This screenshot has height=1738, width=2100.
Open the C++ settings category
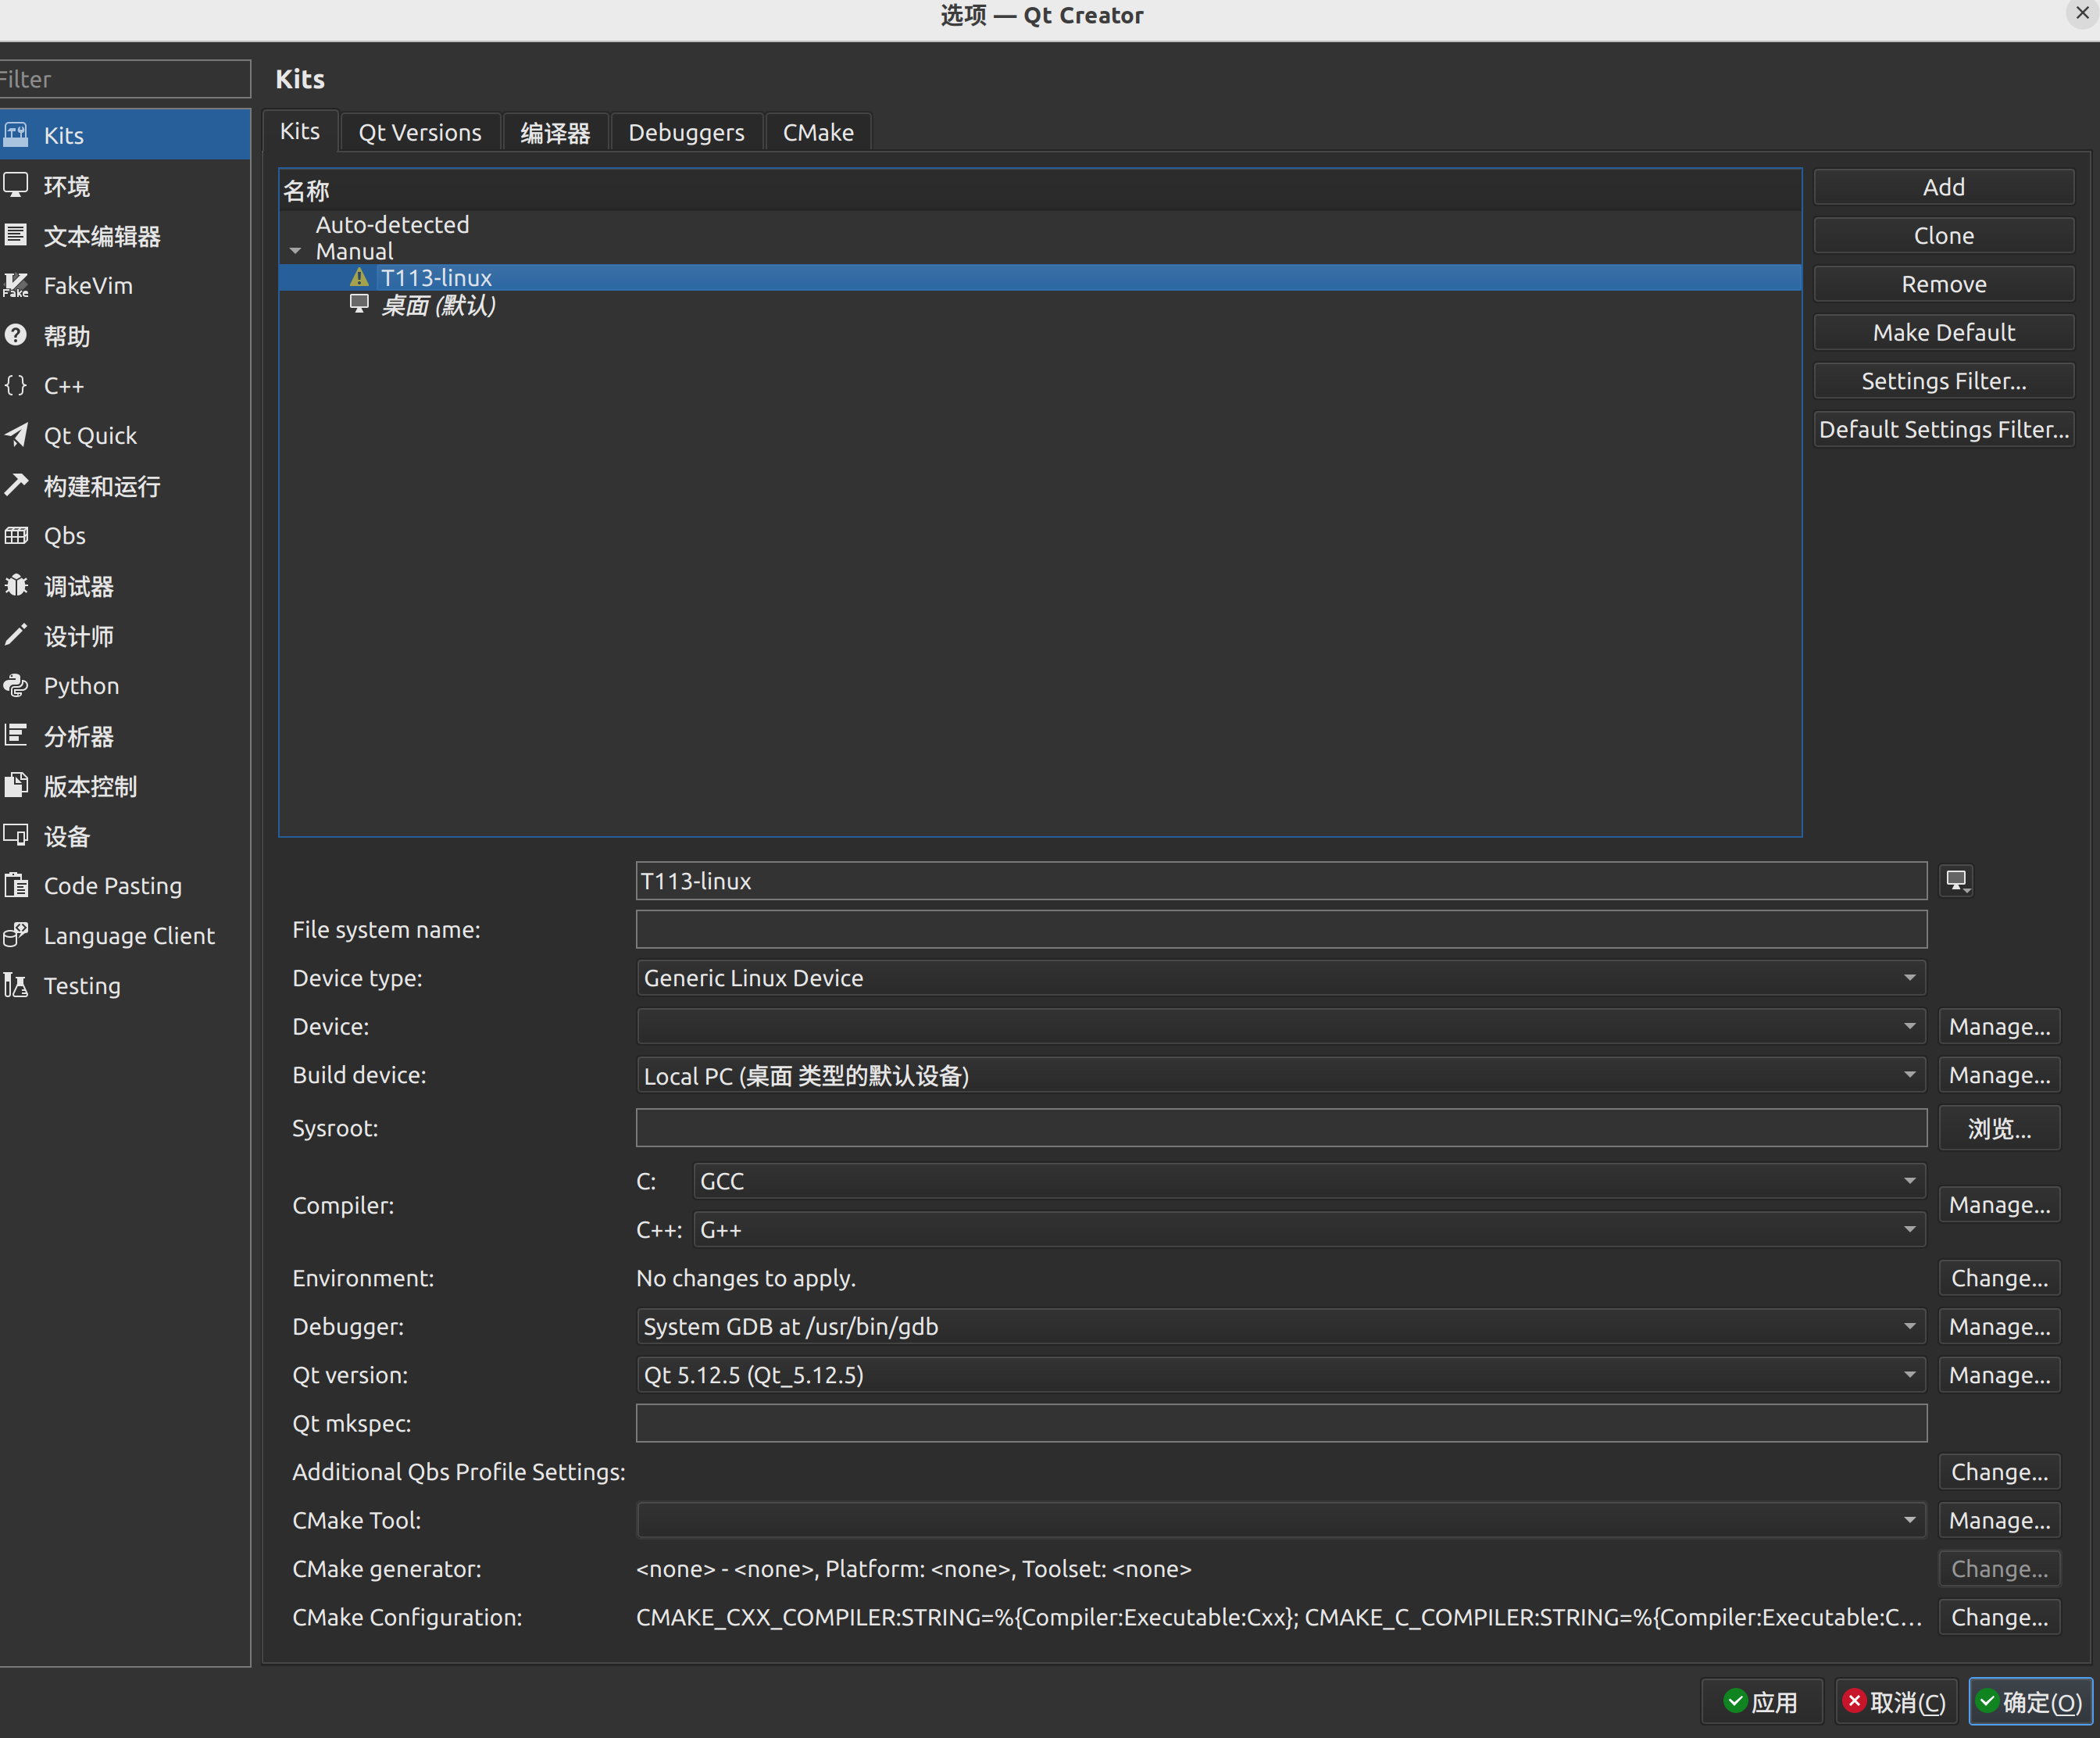[x=124, y=386]
